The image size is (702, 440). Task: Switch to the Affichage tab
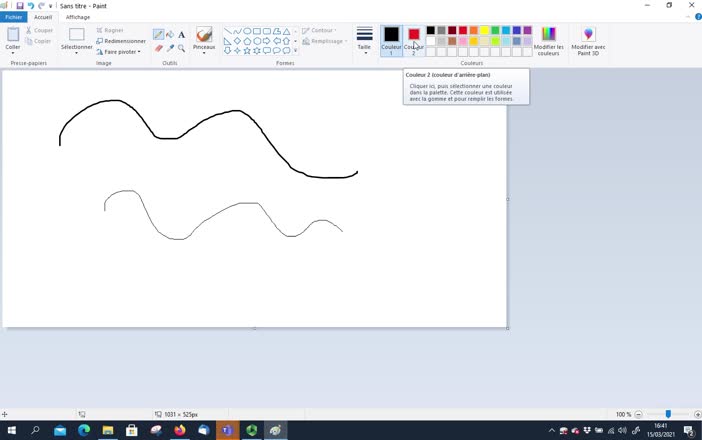78,17
